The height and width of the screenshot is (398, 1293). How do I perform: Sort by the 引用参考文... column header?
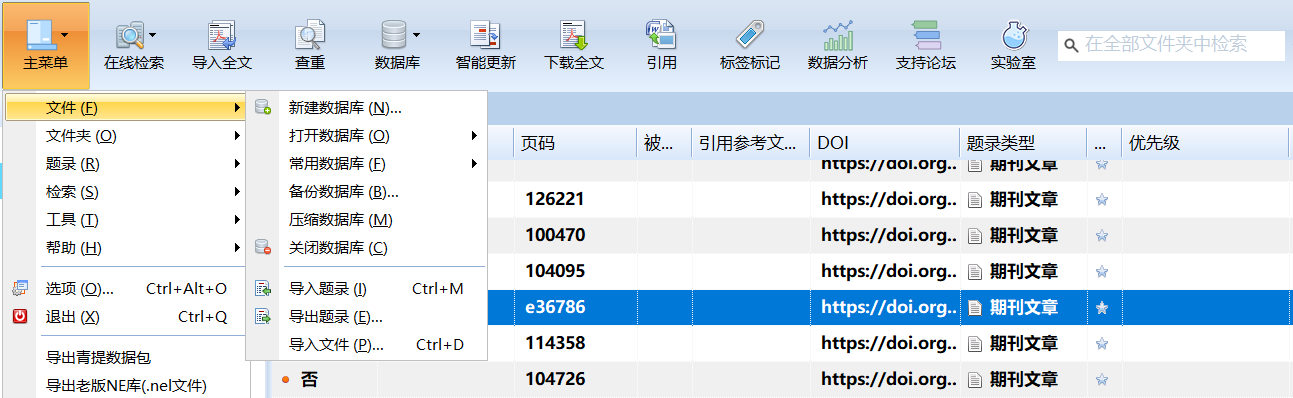(x=750, y=143)
